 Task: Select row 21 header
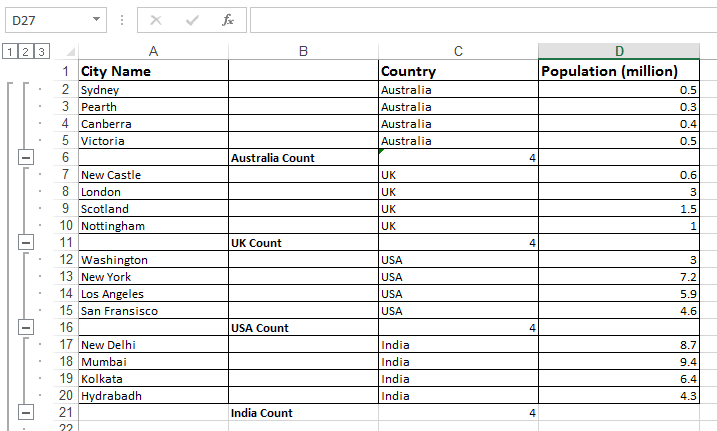tap(66, 413)
